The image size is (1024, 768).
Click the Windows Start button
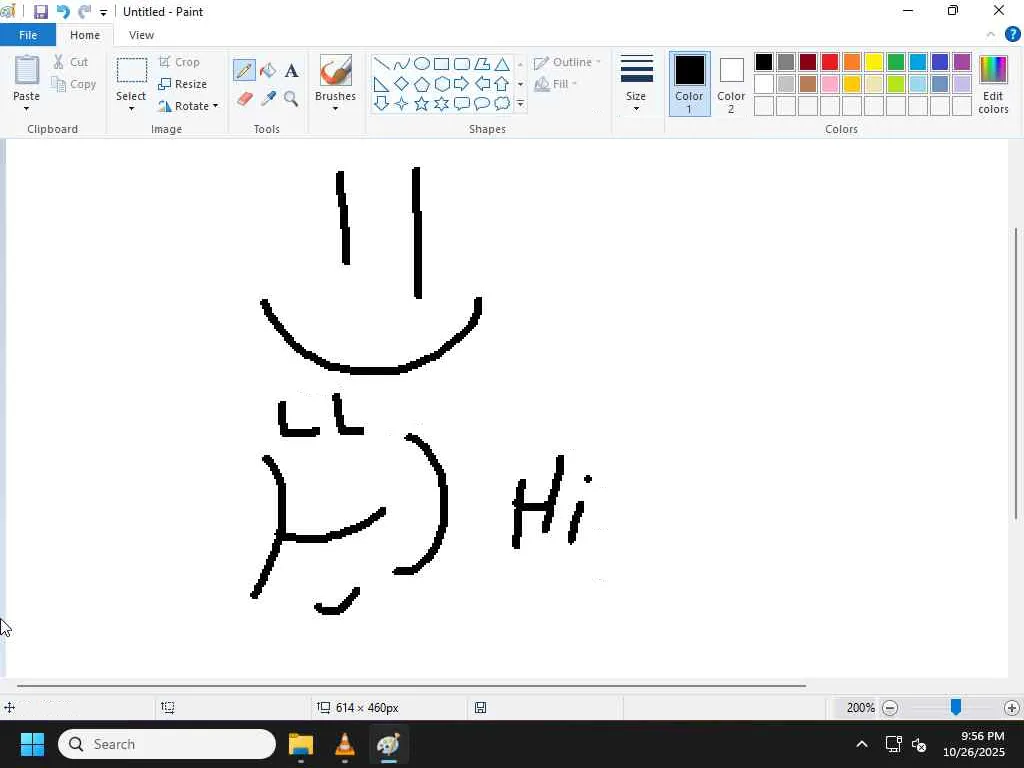(x=32, y=744)
